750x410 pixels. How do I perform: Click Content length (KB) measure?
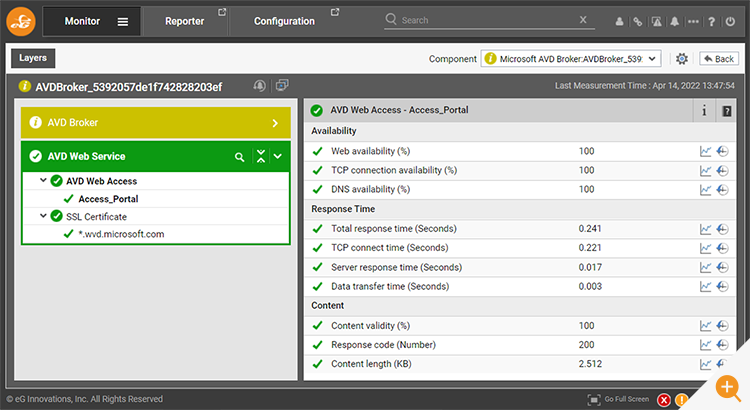click(371, 364)
